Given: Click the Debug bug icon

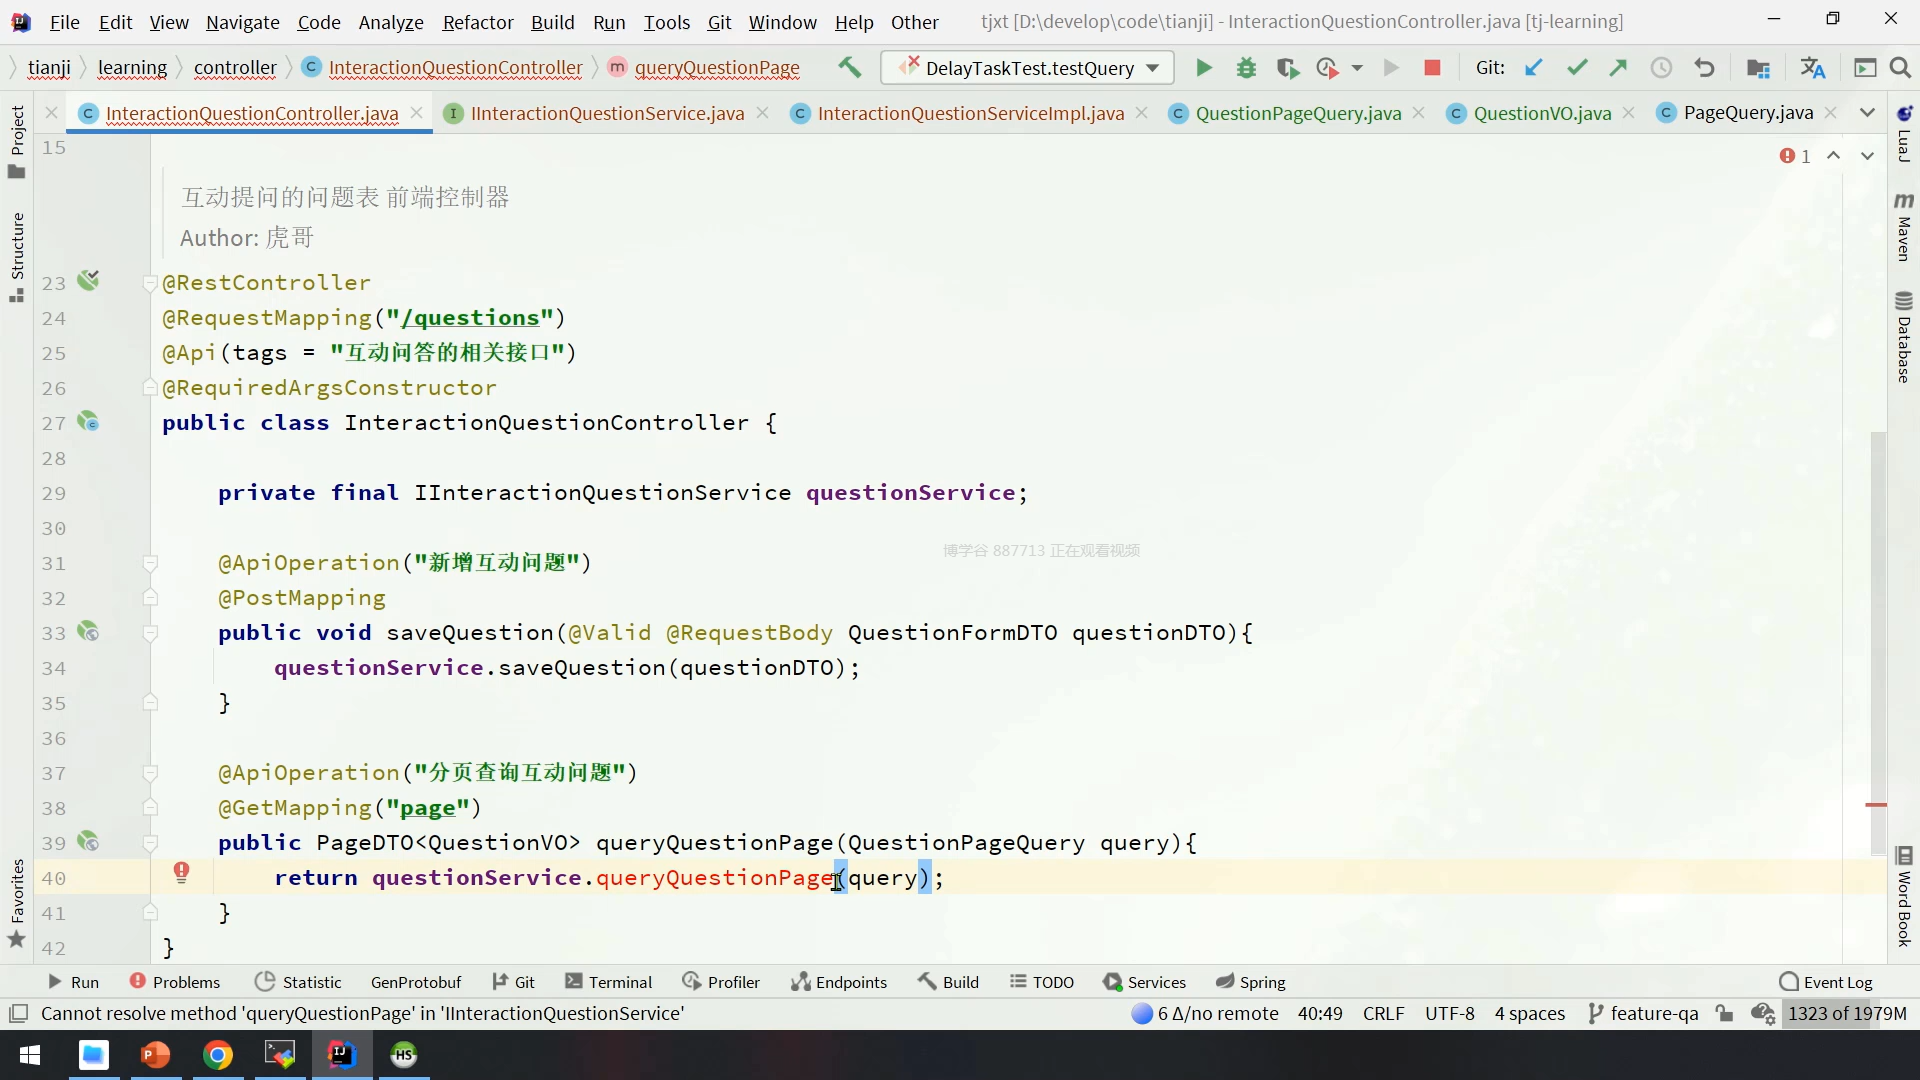Looking at the screenshot, I should (1246, 68).
